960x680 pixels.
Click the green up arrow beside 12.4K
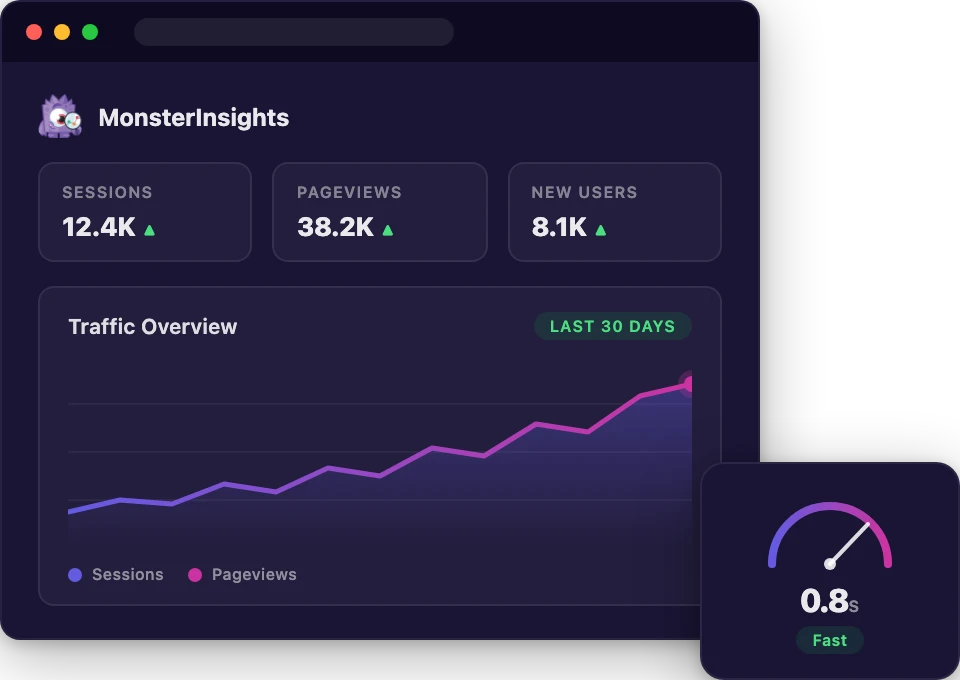[149, 230]
